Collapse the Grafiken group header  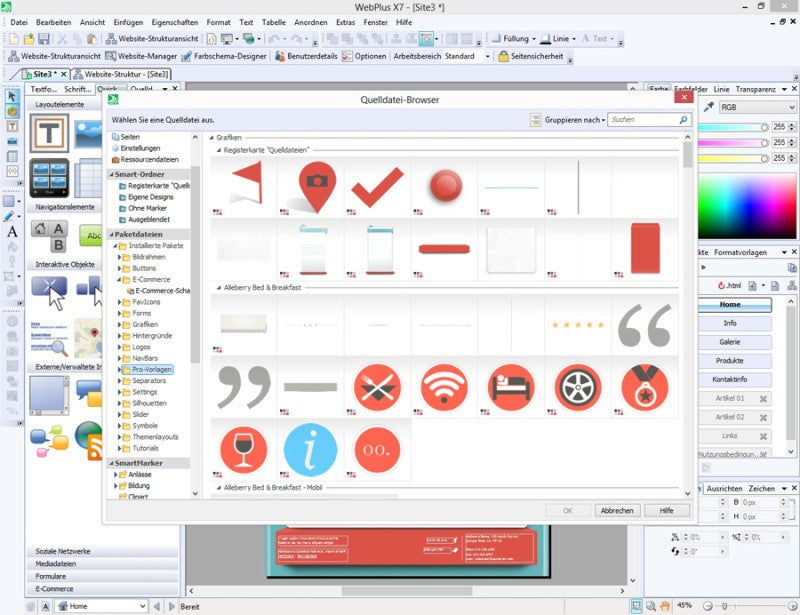click(x=211, y=137)
